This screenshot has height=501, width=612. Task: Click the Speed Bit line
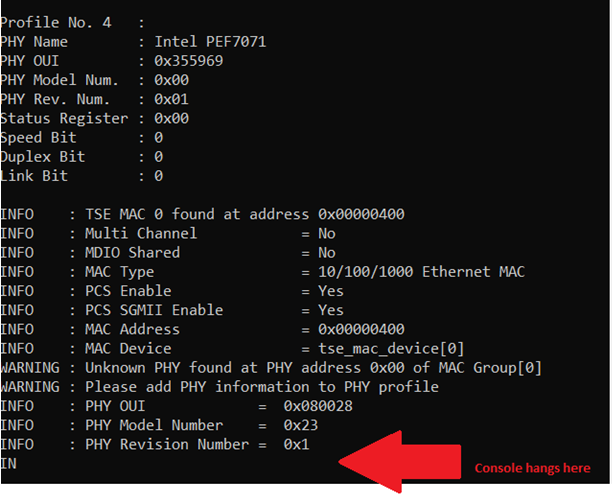click(x=82, y=137)
